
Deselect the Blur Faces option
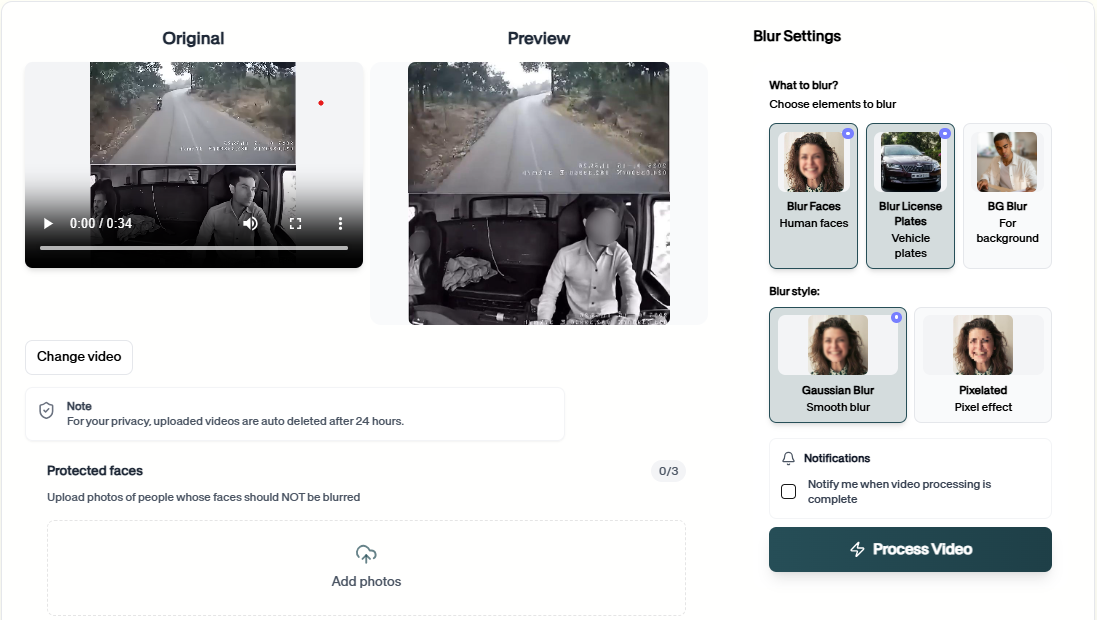[813, 196]
